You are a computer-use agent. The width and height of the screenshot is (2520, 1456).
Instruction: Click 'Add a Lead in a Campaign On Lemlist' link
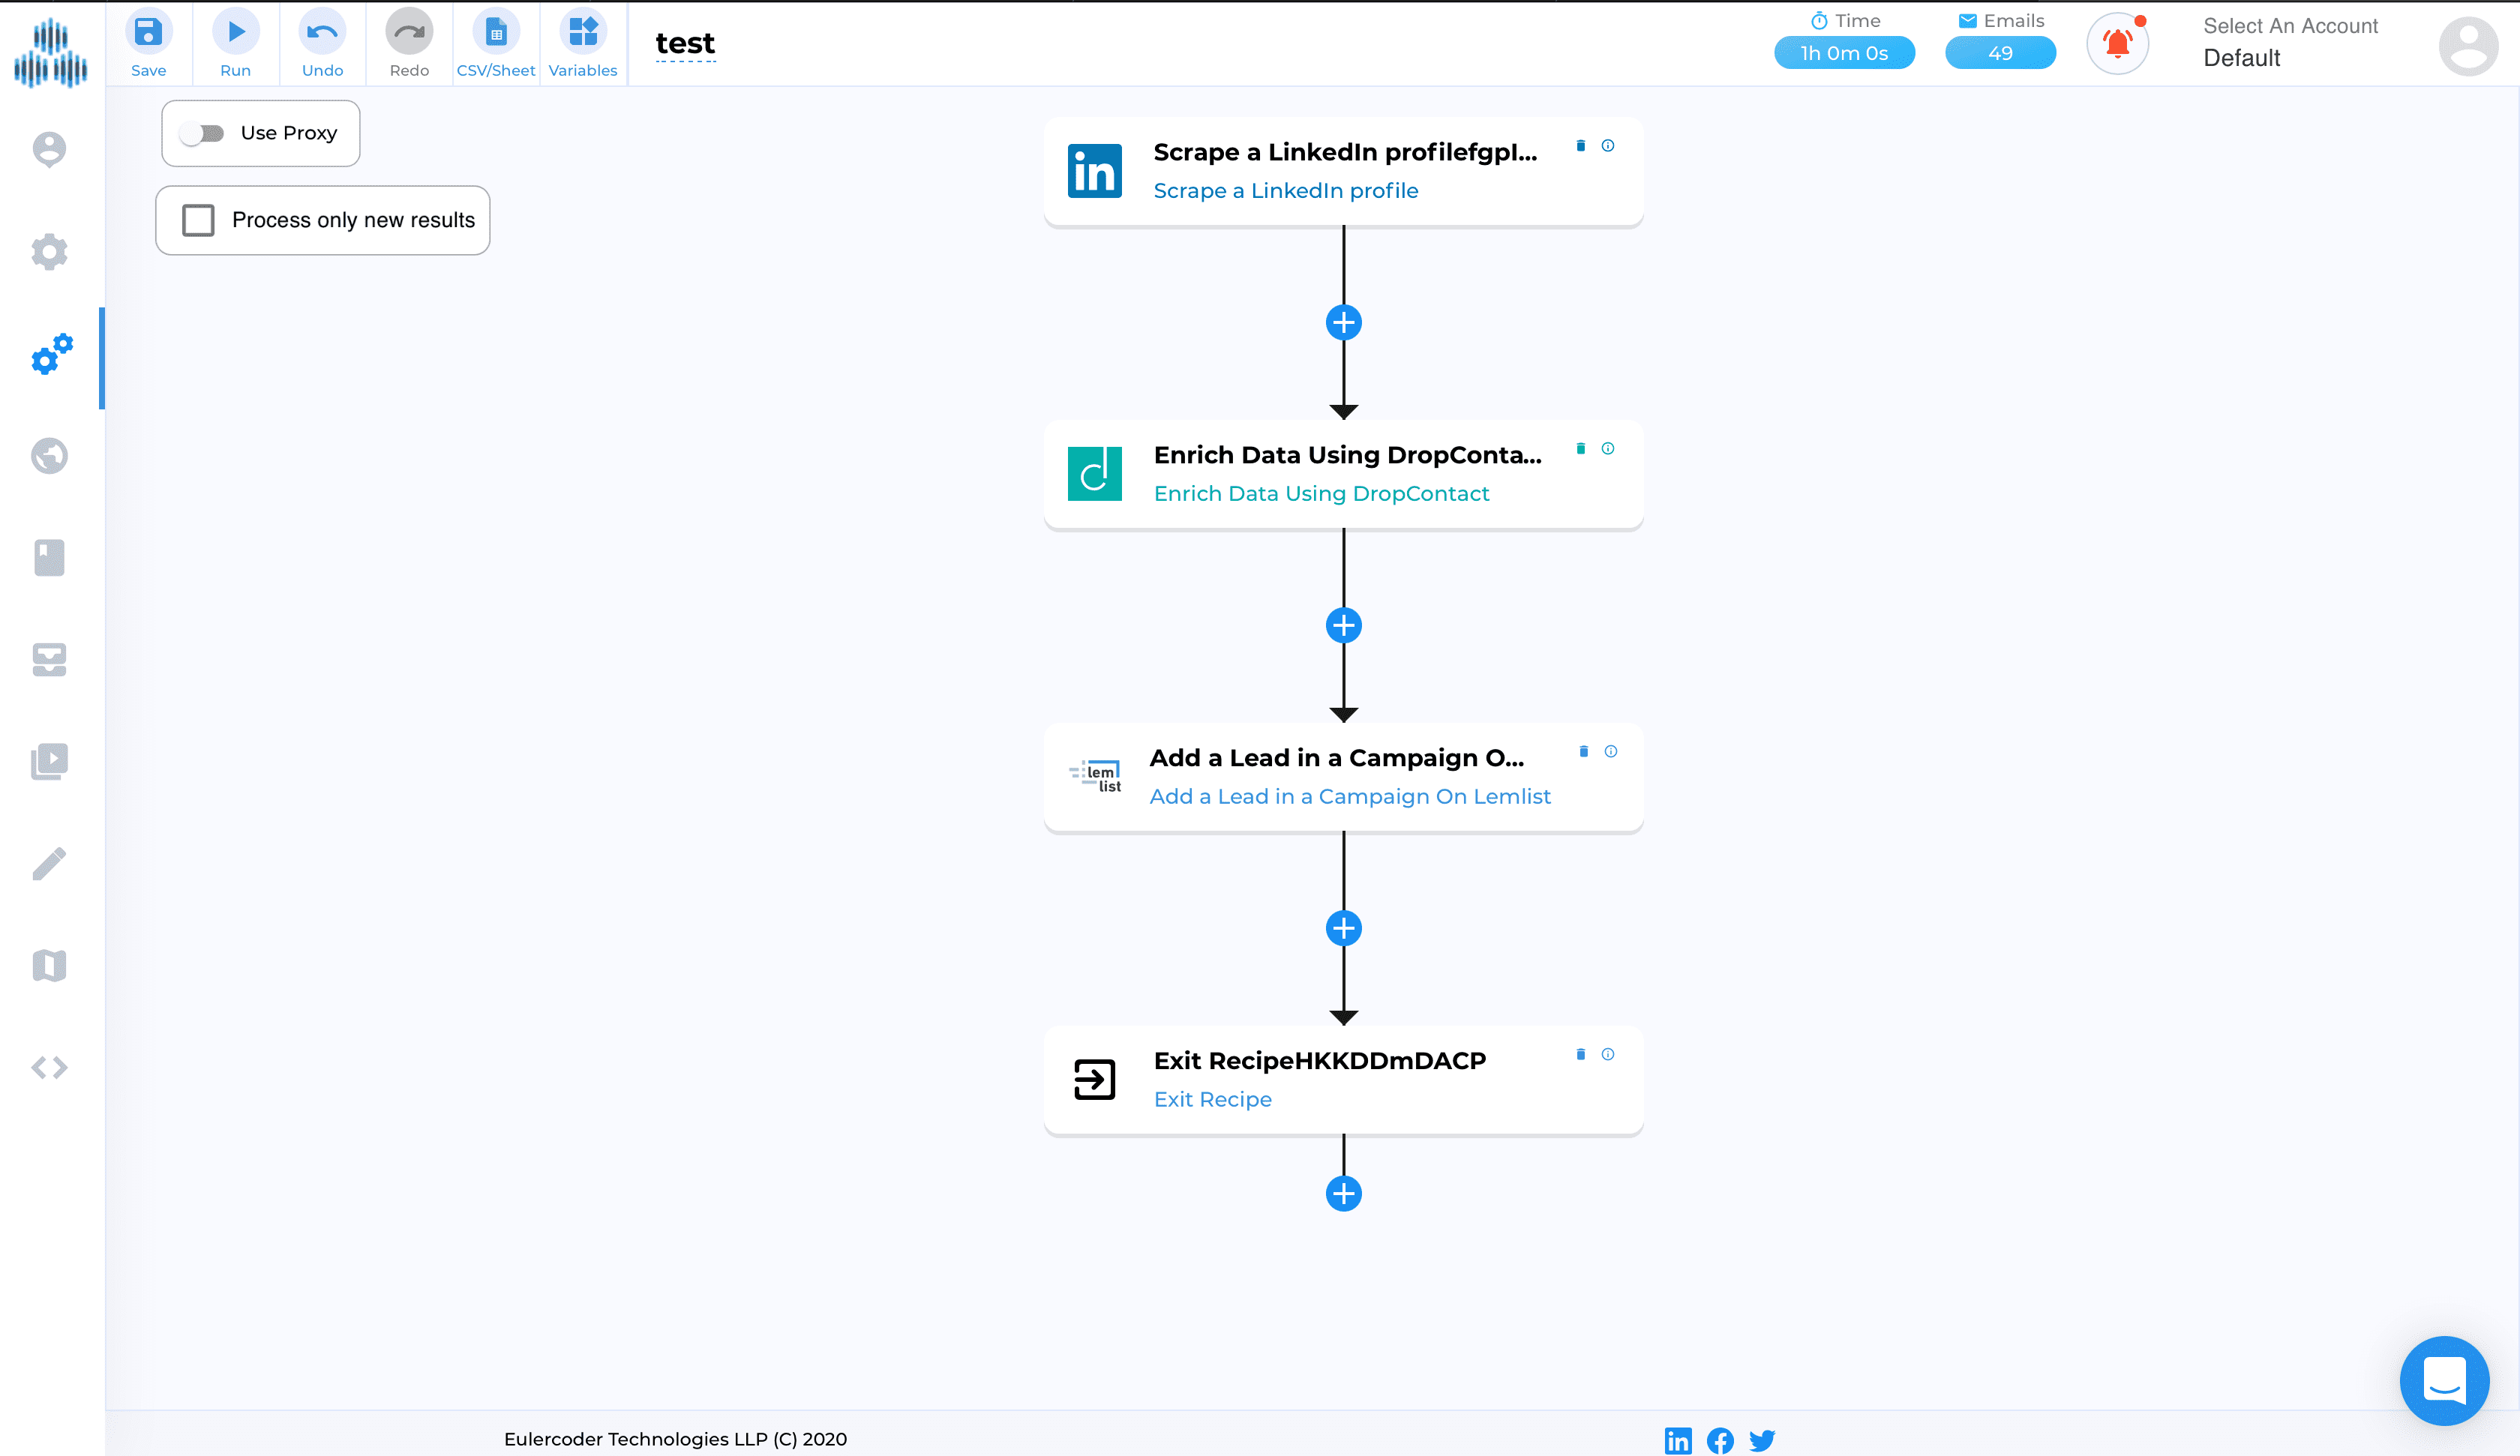[x=1350, y=797]
